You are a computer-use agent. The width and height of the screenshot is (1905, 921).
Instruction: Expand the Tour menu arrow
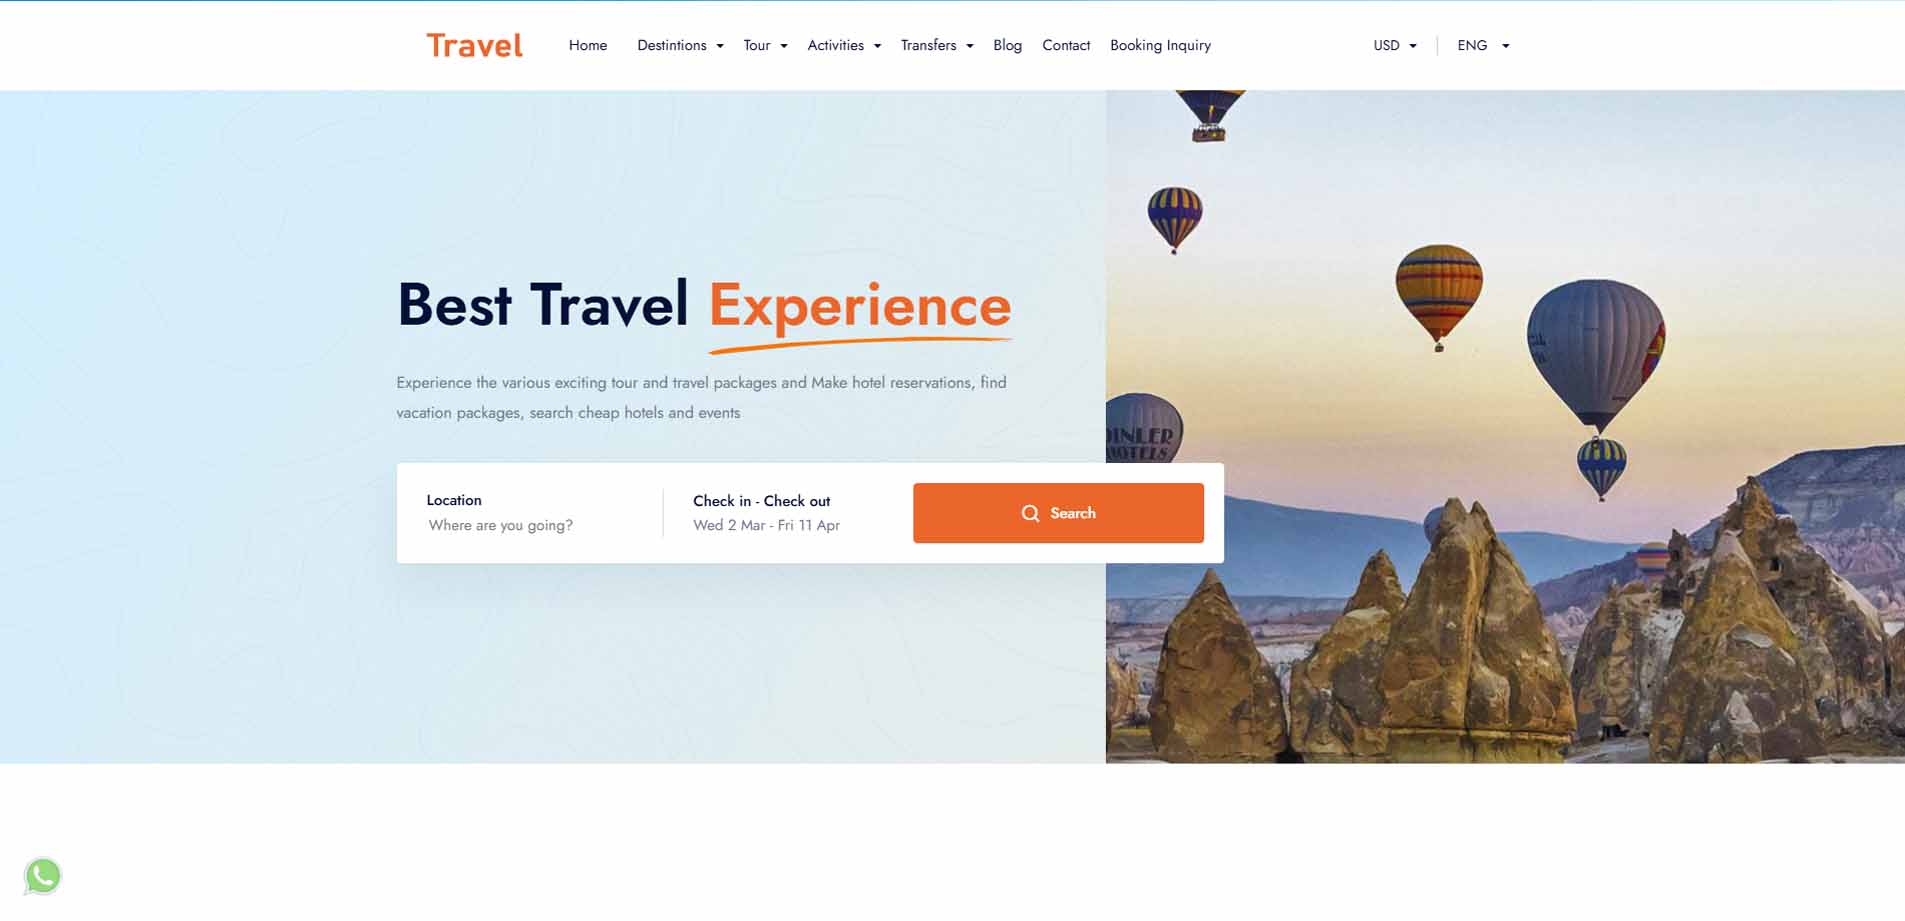coord(784,46)
